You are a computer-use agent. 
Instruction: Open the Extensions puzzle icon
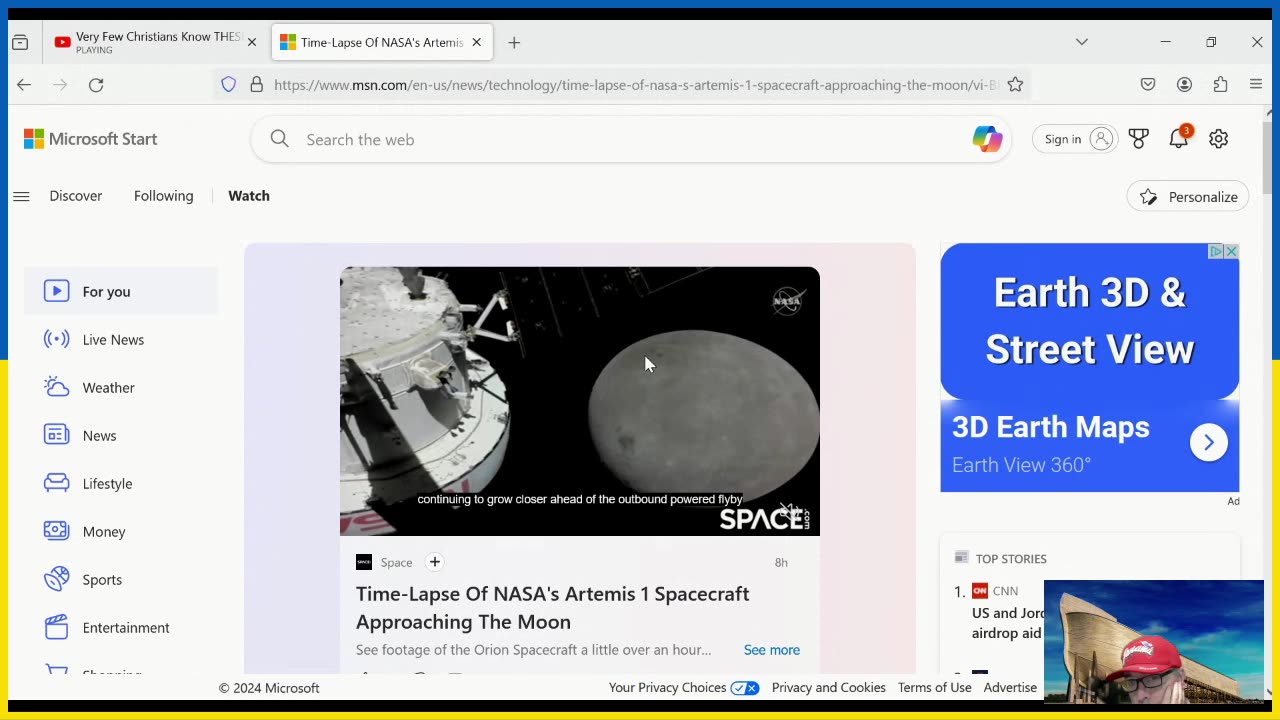click(1220, 85)
